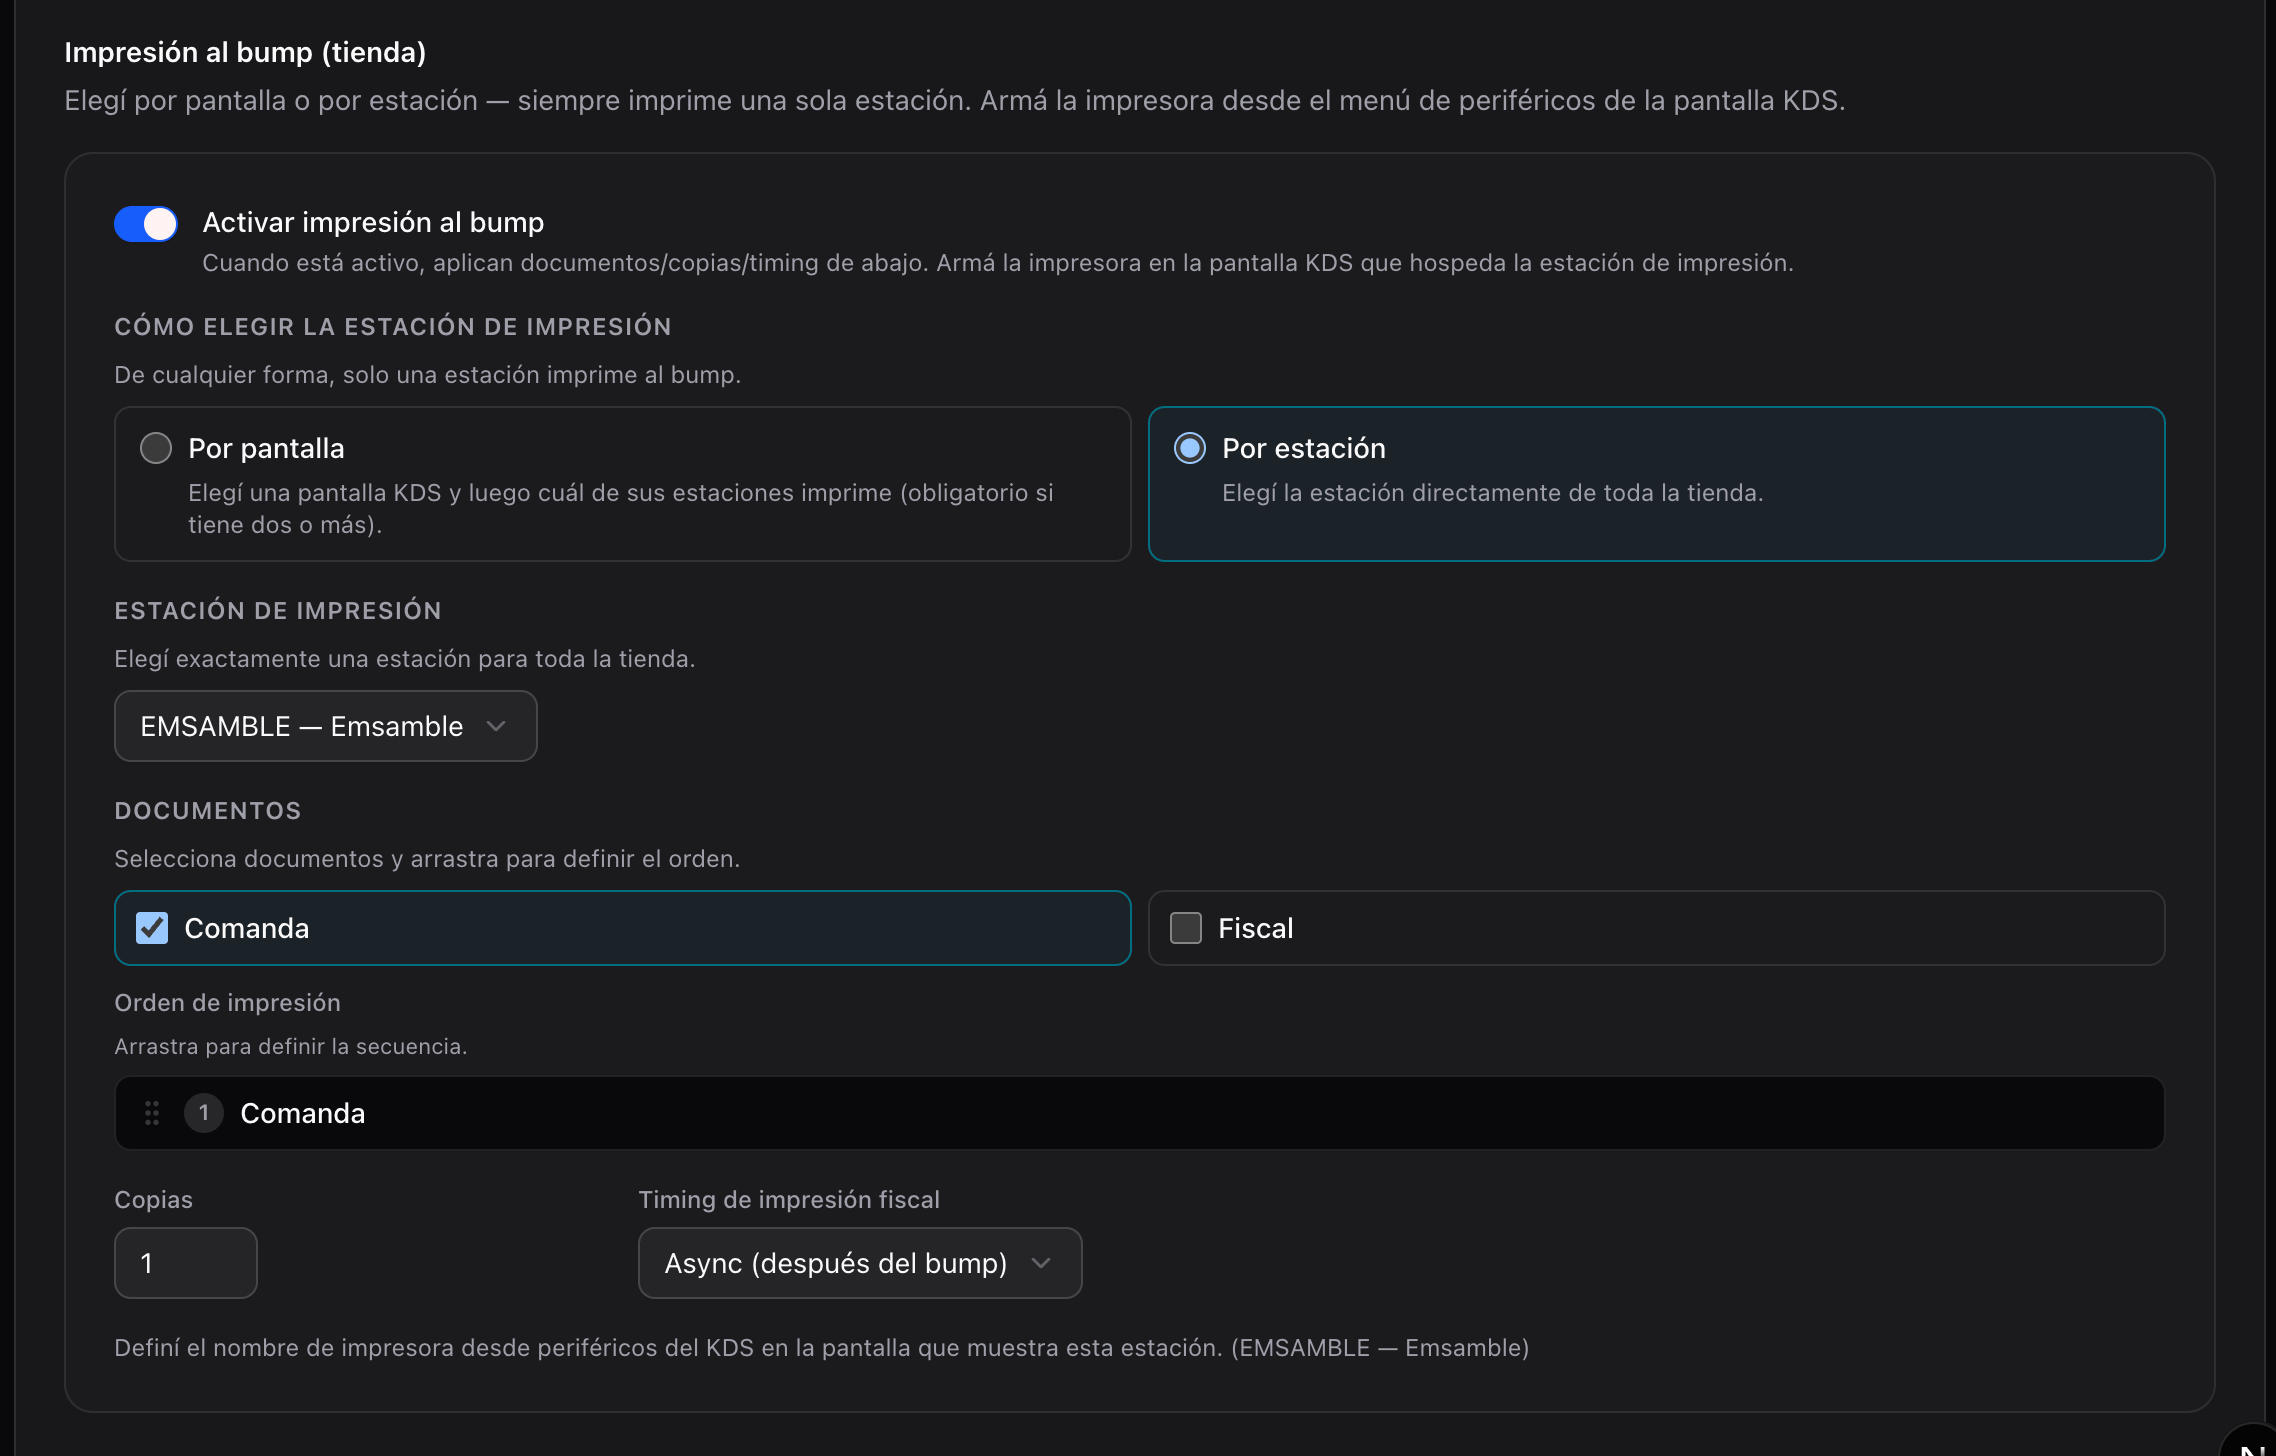This screenshot has height=1456, width=2276.
Task: Click the ESTACIÓN DE IMPRESIÓN section label
Action: click(x=278, y=611)
